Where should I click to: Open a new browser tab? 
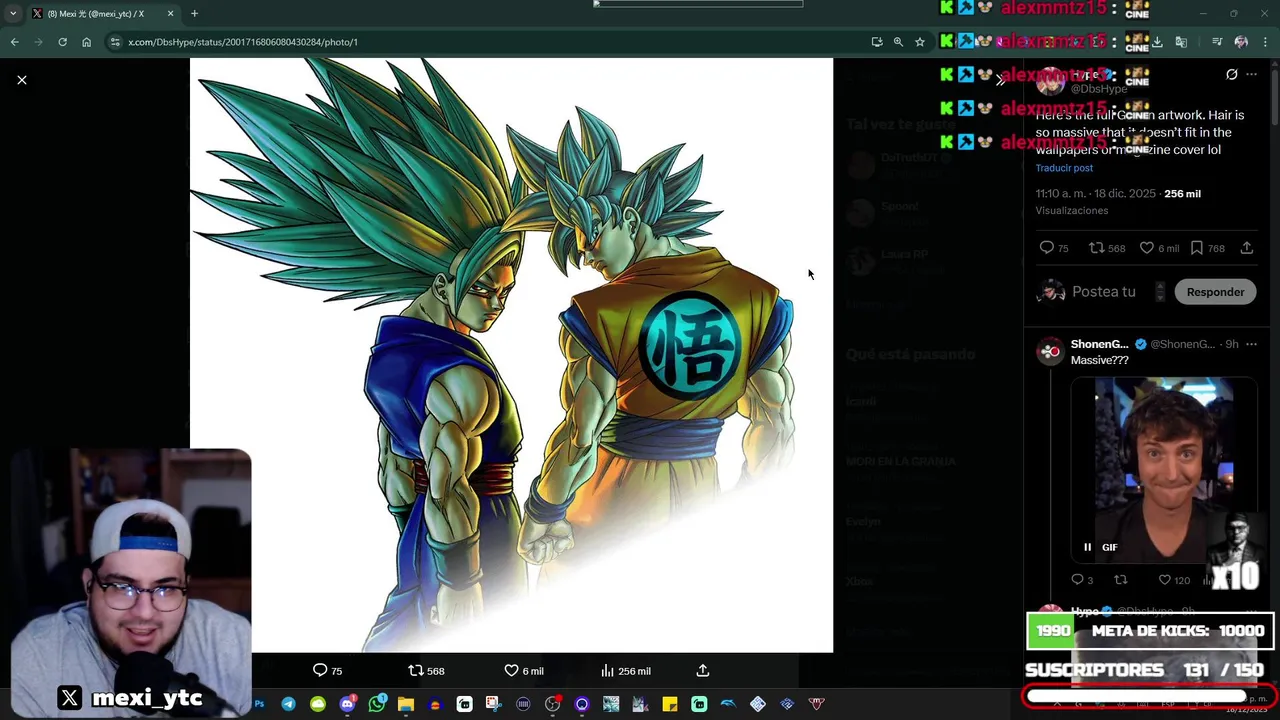point(194,14)
